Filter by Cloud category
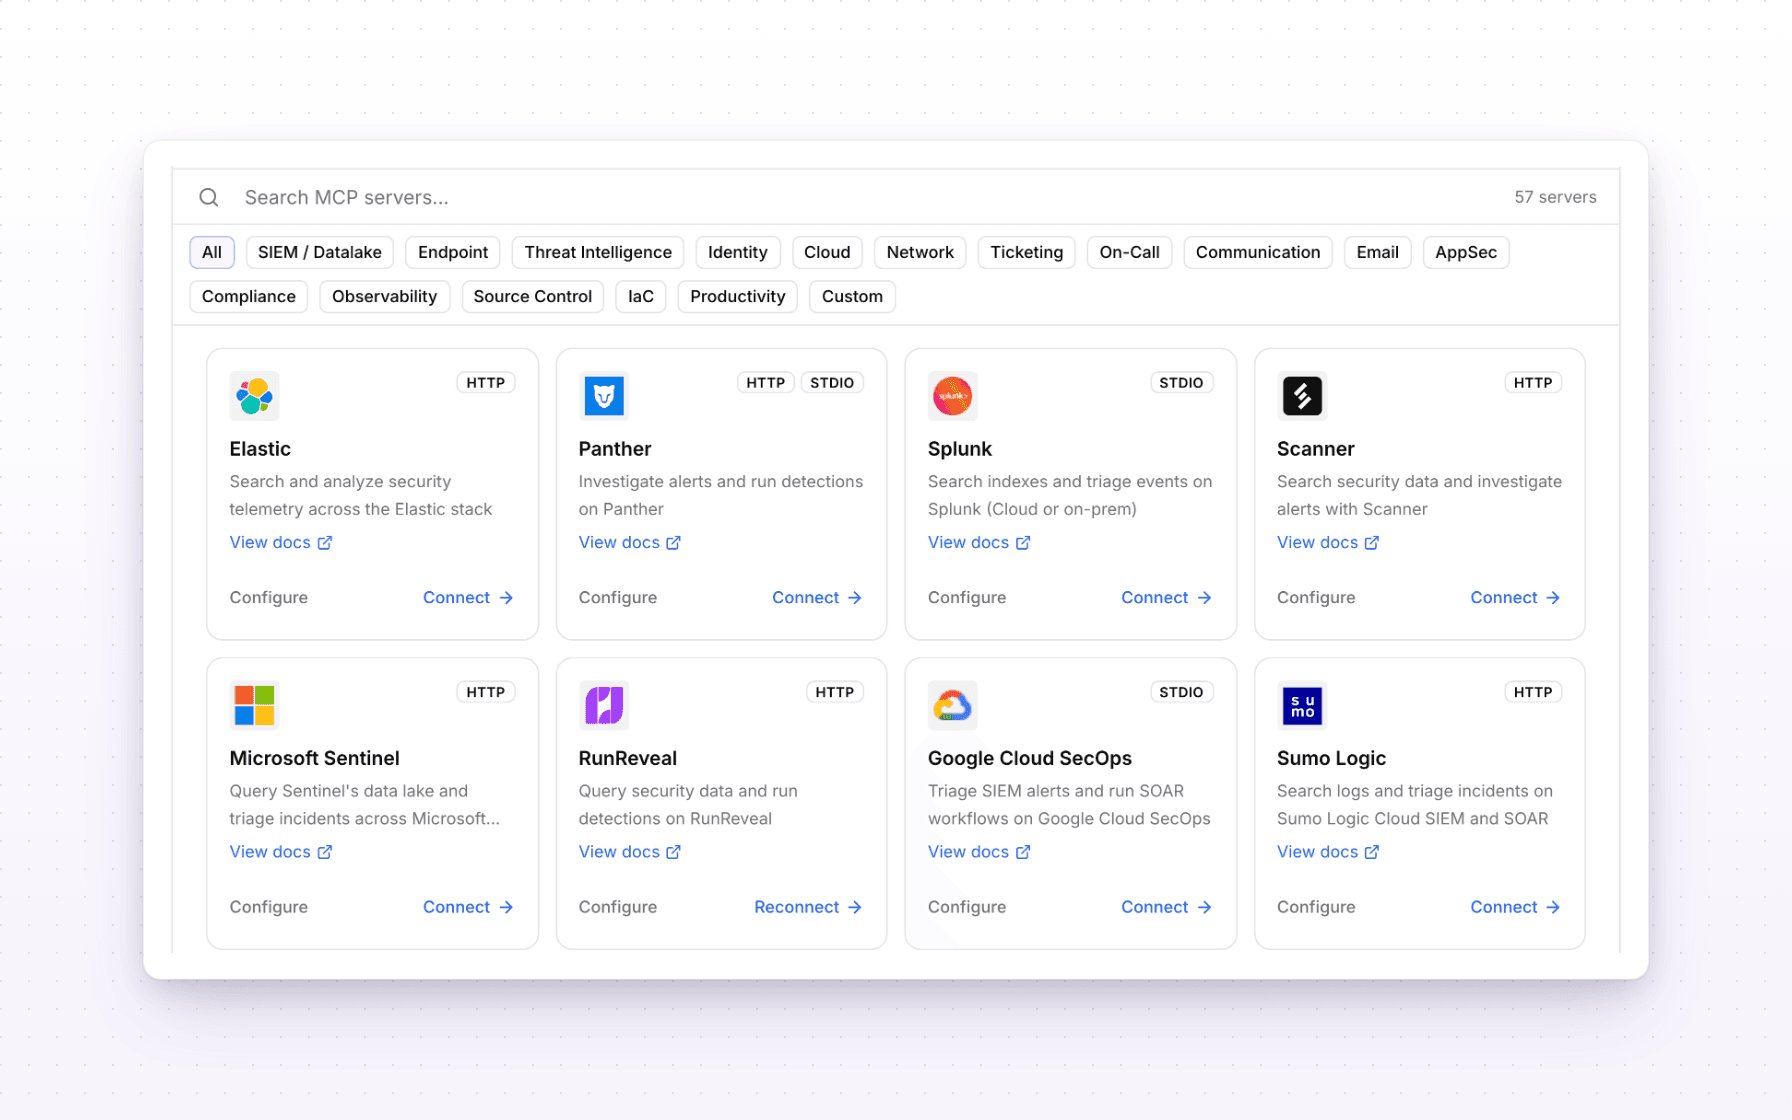Image resolution: width=1792 pixels, height=1120 pixels. (827, 252)
